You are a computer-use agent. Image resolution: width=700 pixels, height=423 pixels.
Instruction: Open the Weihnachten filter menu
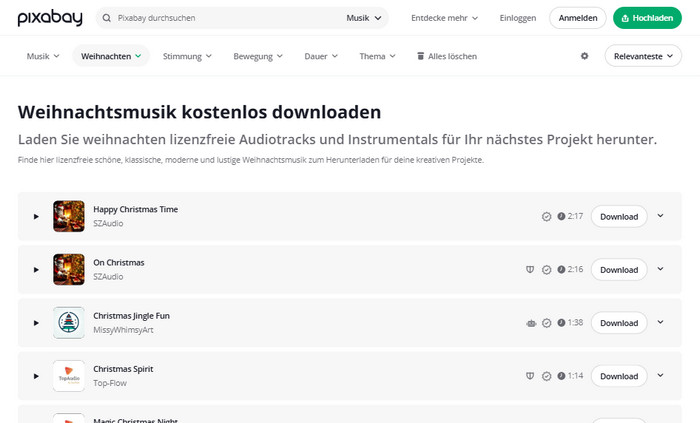pos(111,56)
